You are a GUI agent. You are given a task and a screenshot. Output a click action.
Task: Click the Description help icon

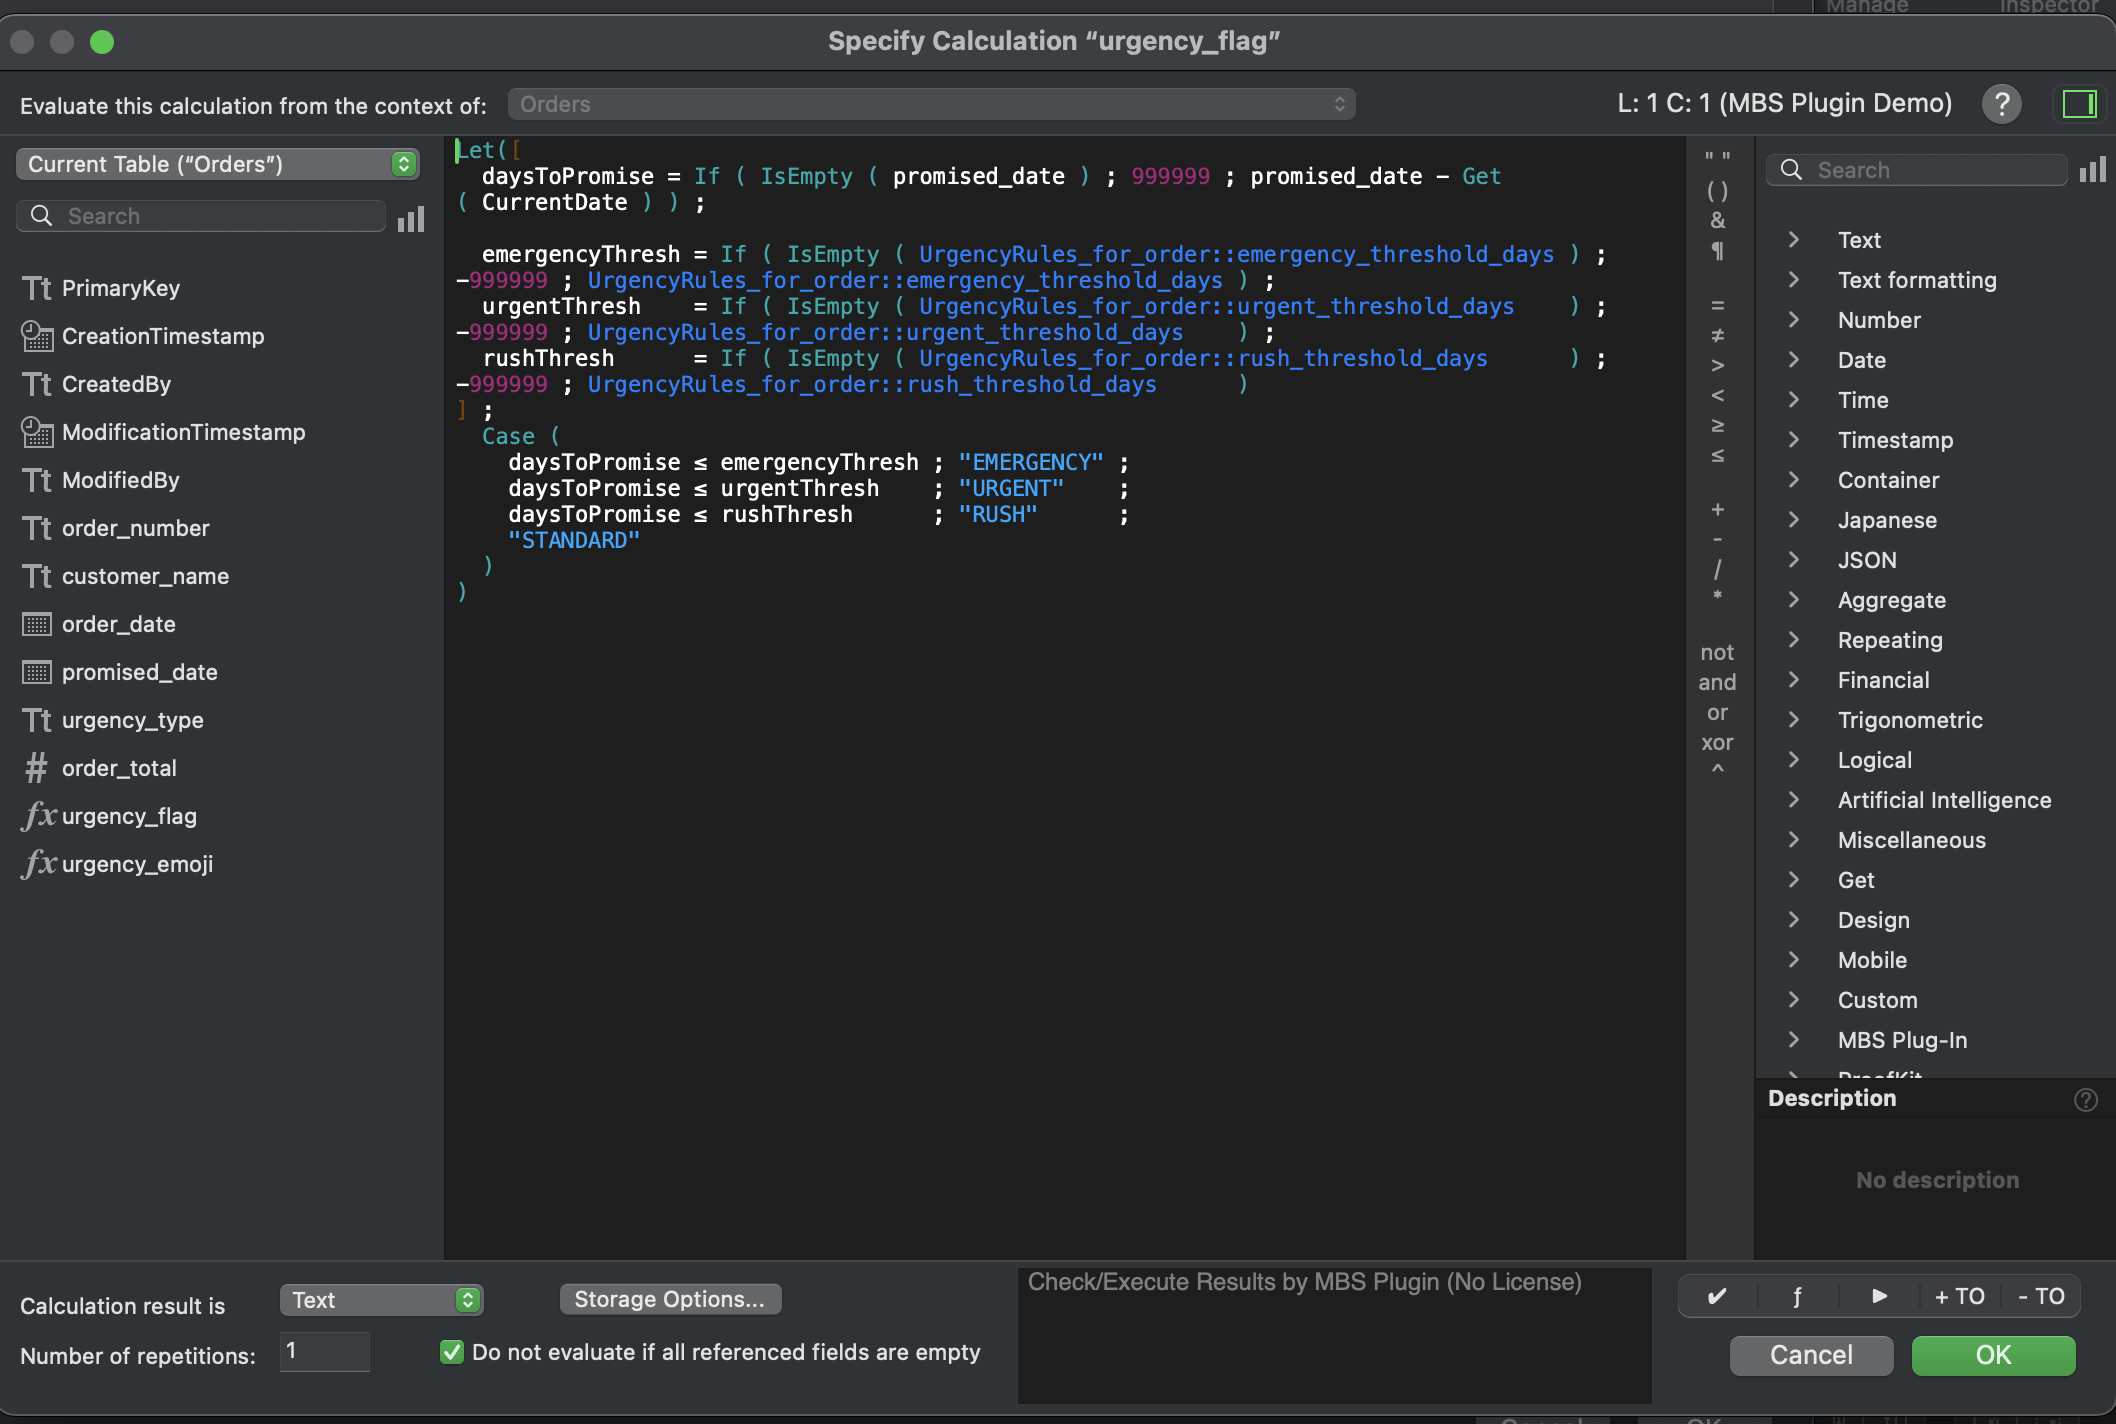(2085, 1099)
